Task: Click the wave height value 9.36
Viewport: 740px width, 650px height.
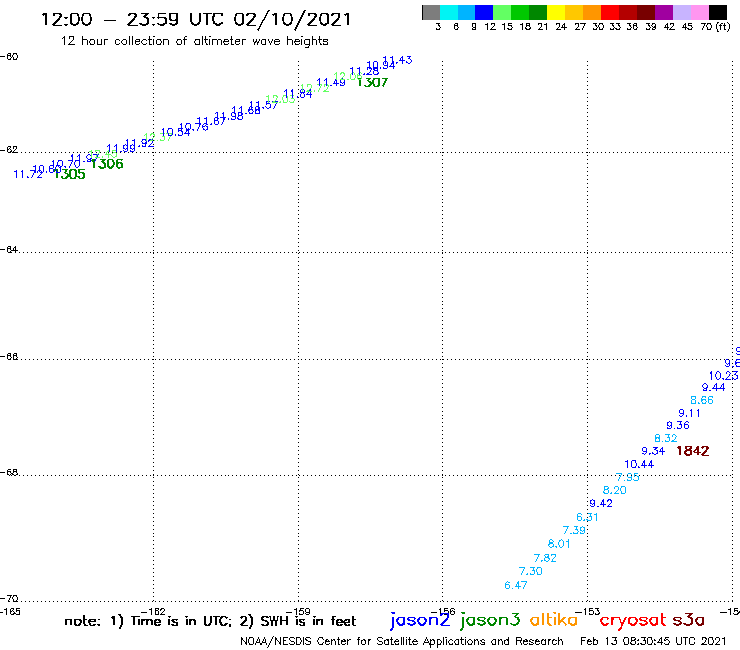Action: (678, 425)
